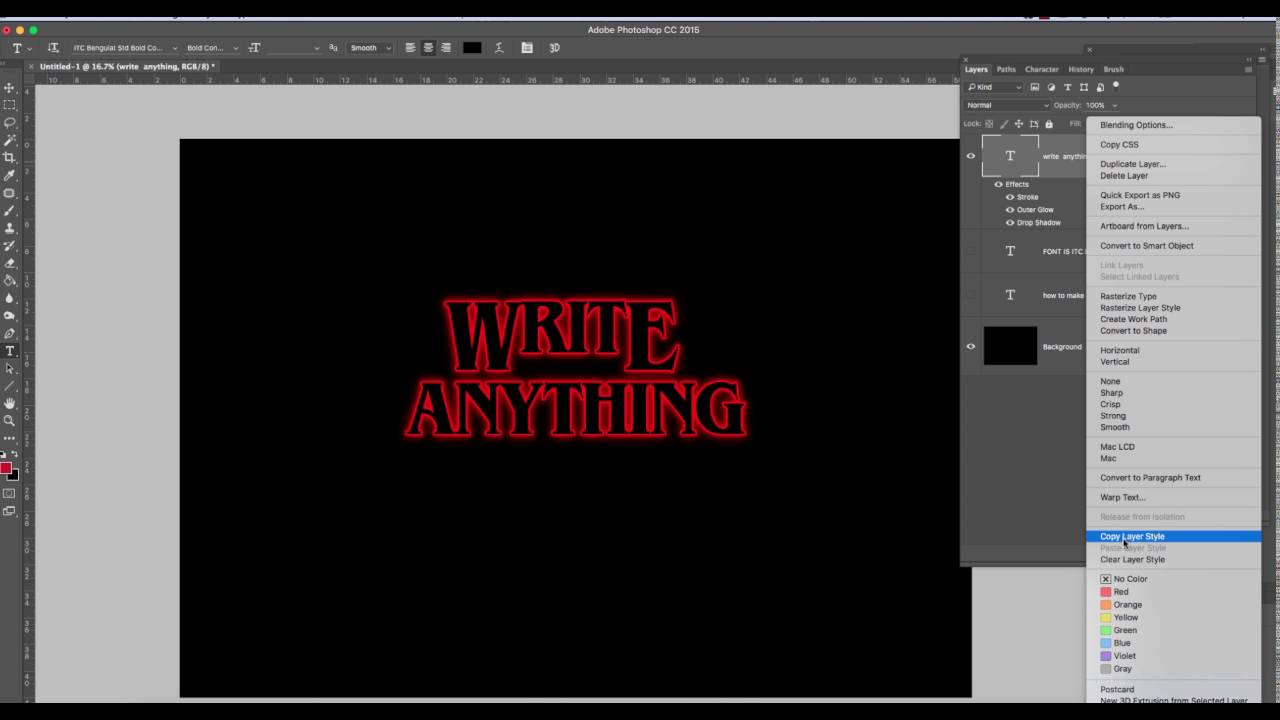Image resolution: width=1280 pixels, height=720 pixels.
Task: Open the anti-aliasing Smooth dropdown
Action: point(370,47)
